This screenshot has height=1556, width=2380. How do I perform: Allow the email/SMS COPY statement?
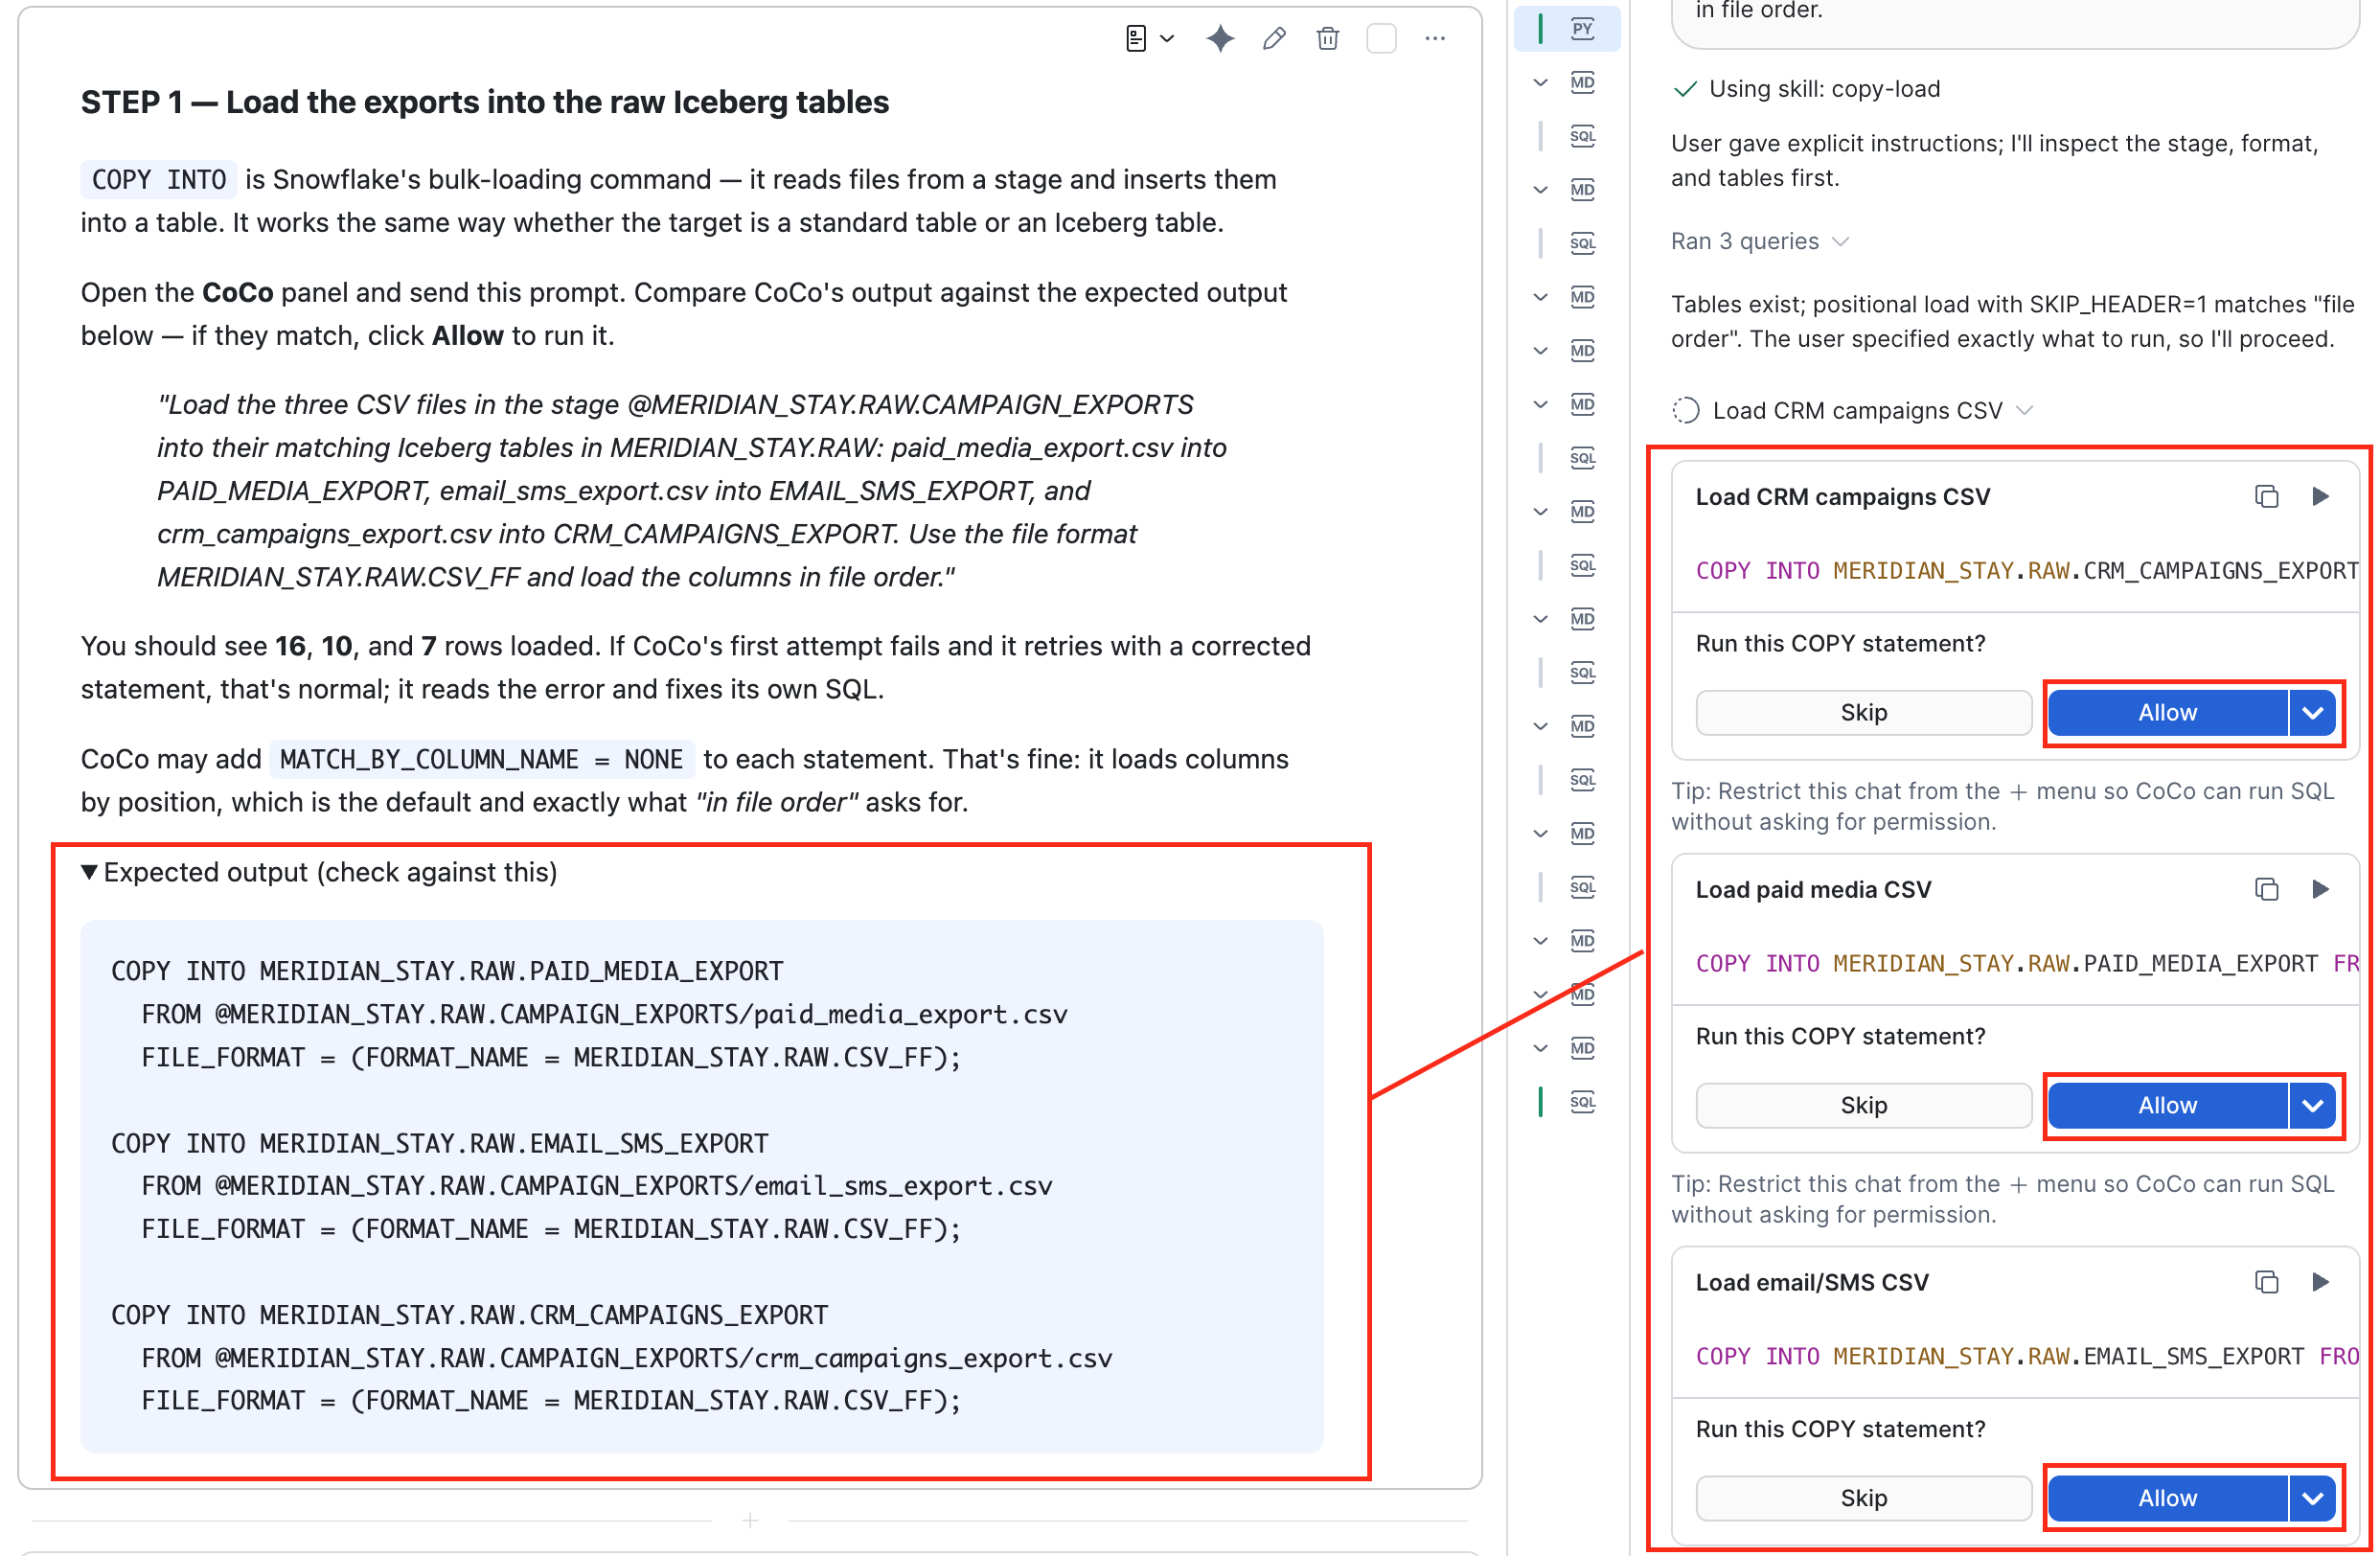[x=2167, y=1499]
